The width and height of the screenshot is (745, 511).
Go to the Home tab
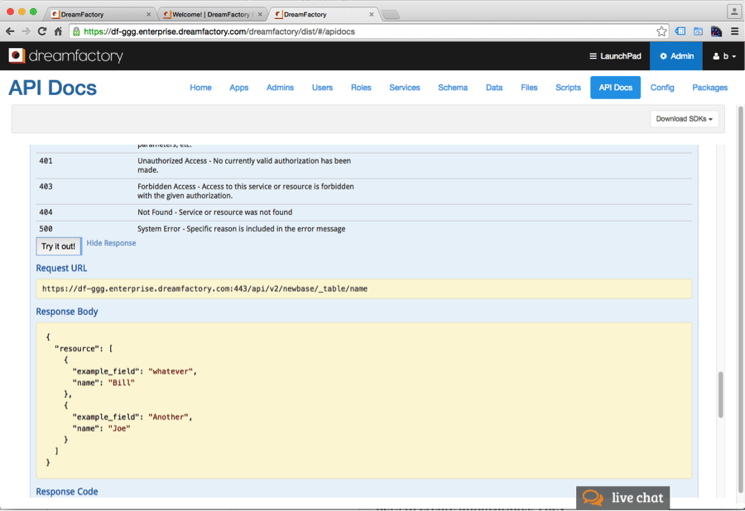201,87
